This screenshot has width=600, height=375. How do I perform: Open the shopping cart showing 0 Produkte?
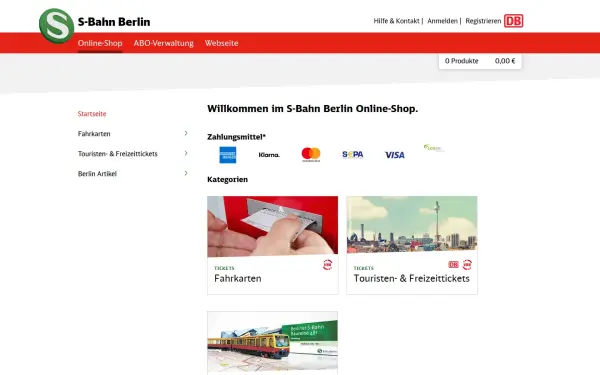480,61
